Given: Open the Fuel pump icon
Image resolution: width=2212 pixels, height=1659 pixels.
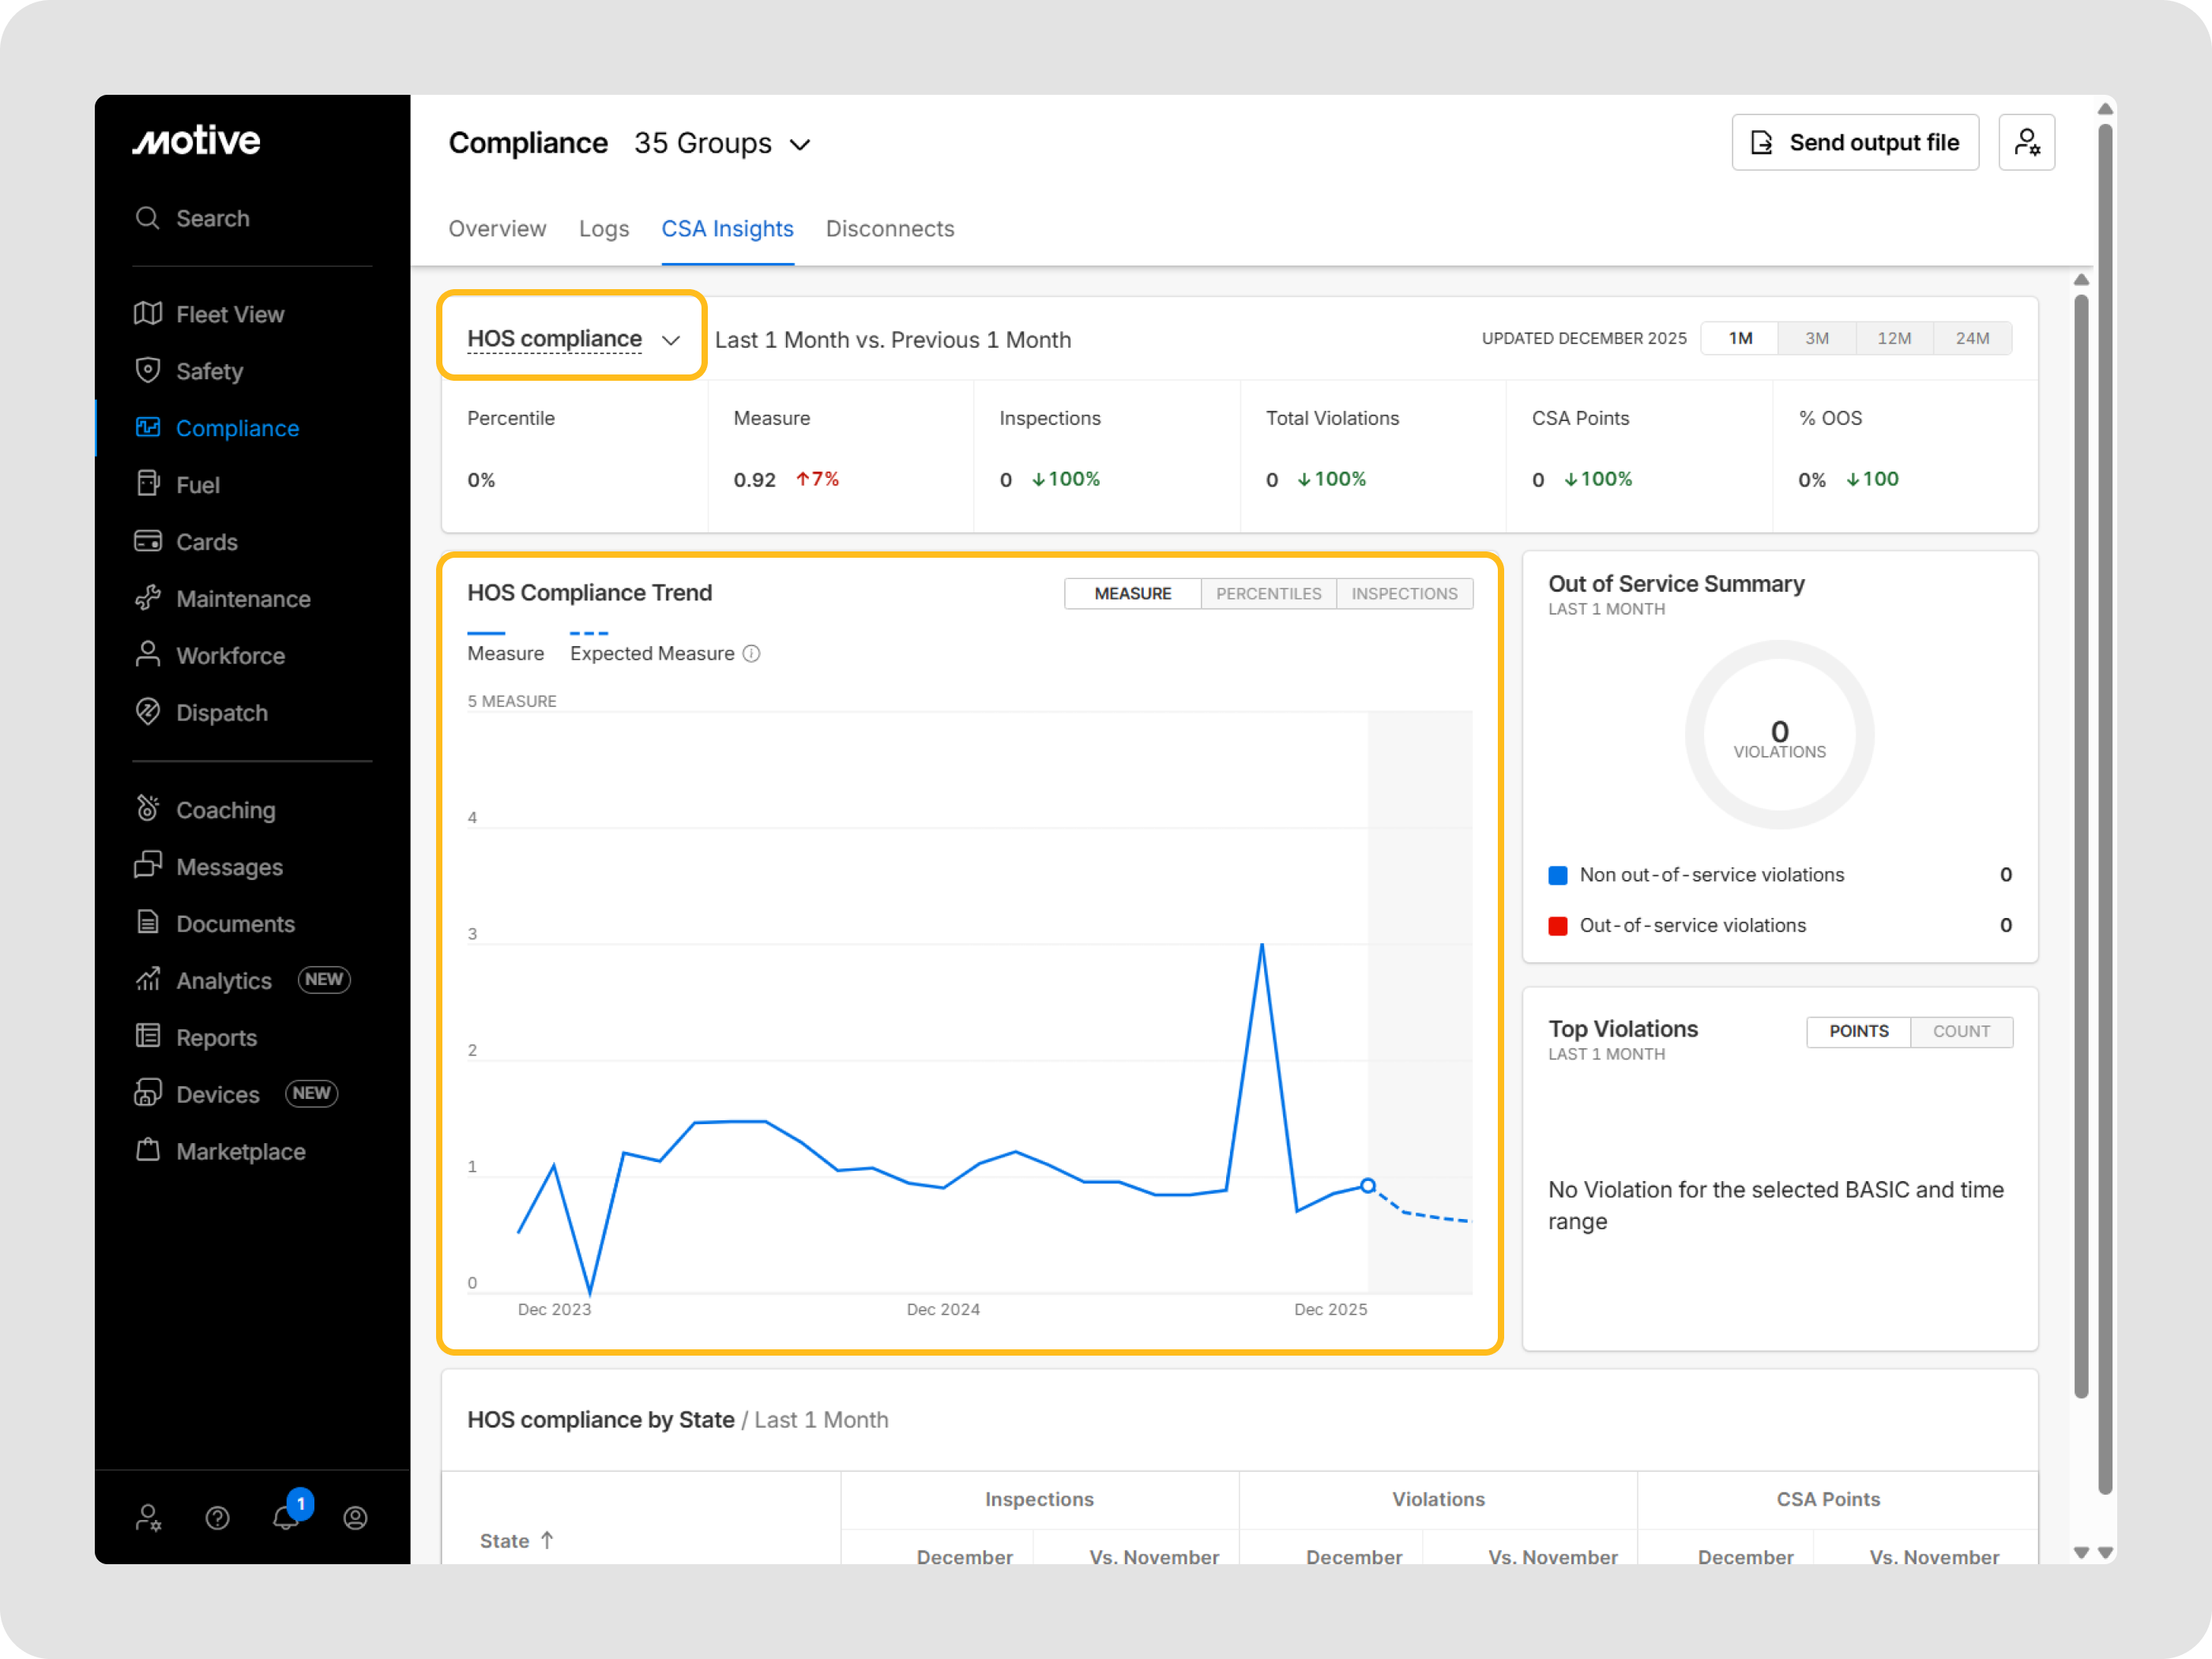Looking at the screenshot, I should pos(148,484).
